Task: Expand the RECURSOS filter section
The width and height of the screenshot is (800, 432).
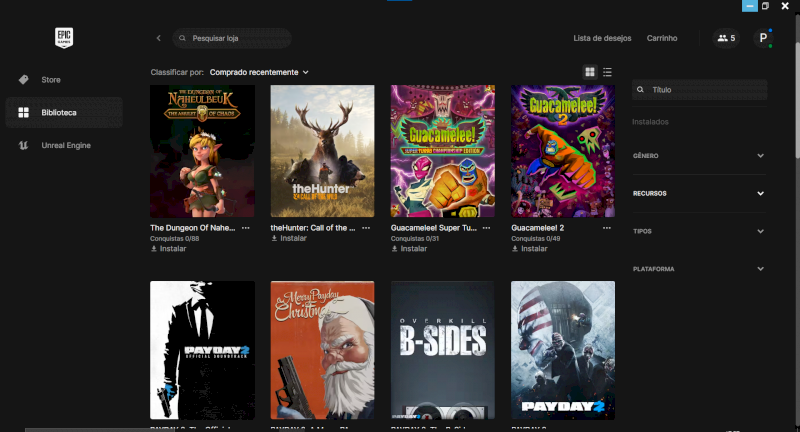Action: coord(699,193)
